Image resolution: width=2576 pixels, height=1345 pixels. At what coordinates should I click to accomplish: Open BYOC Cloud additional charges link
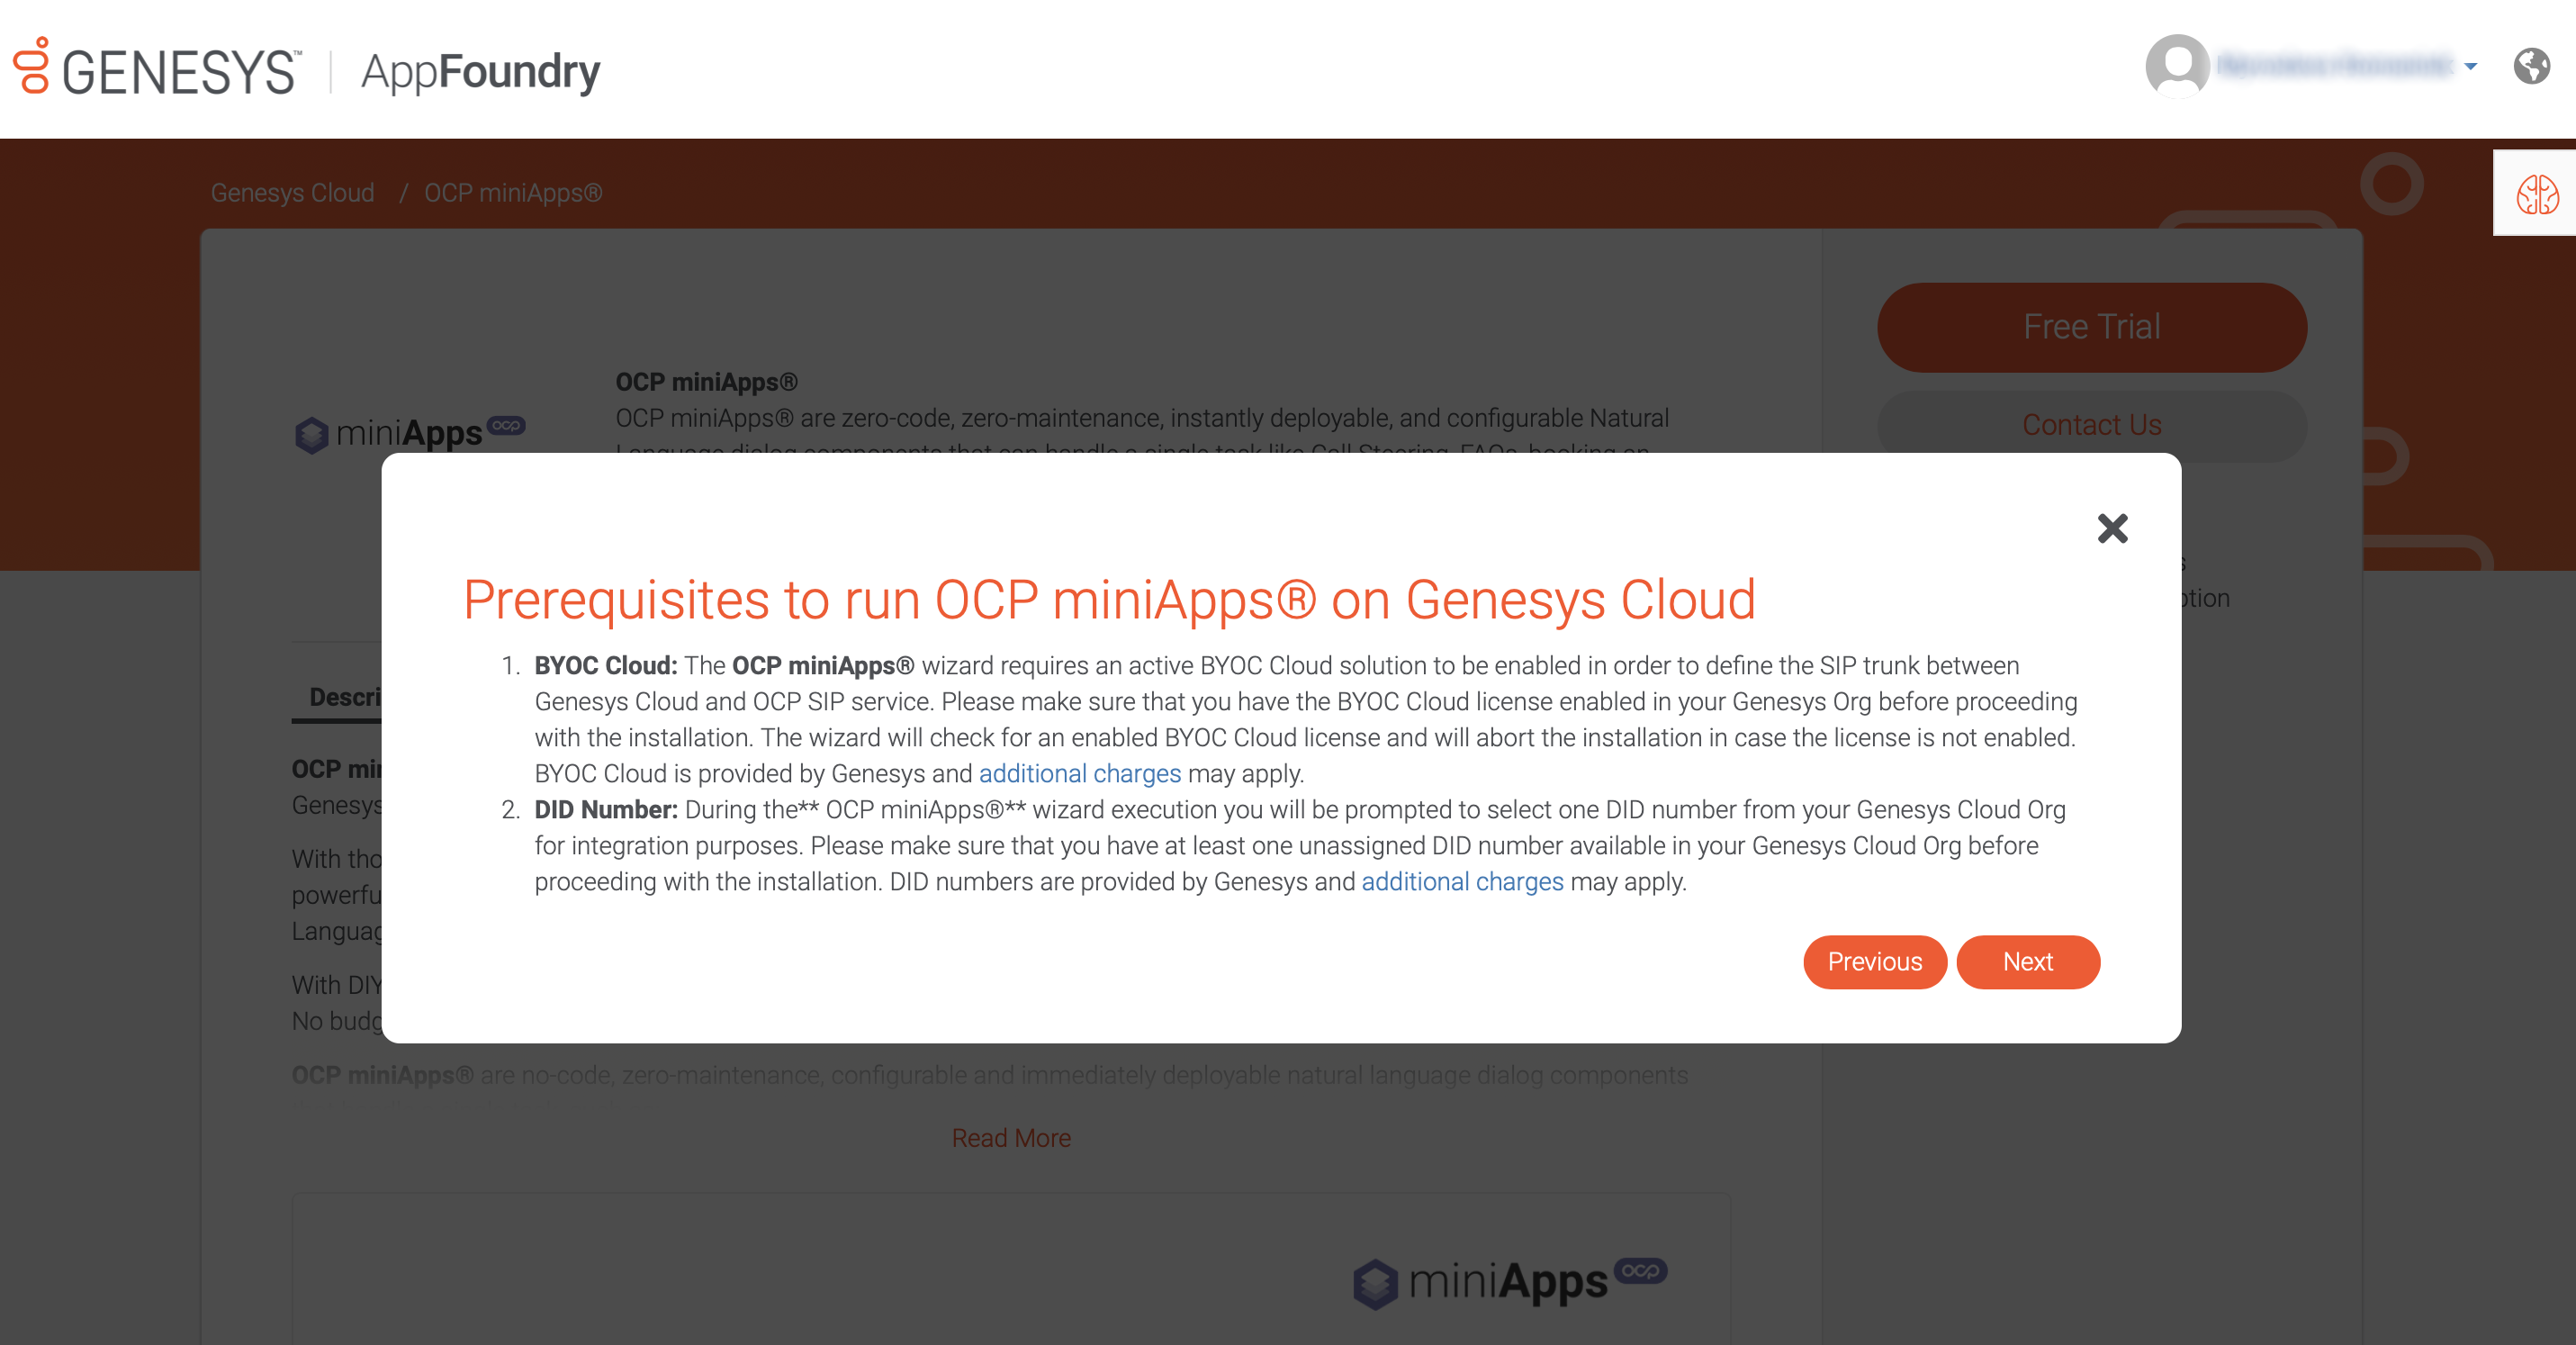point(1079,773)
